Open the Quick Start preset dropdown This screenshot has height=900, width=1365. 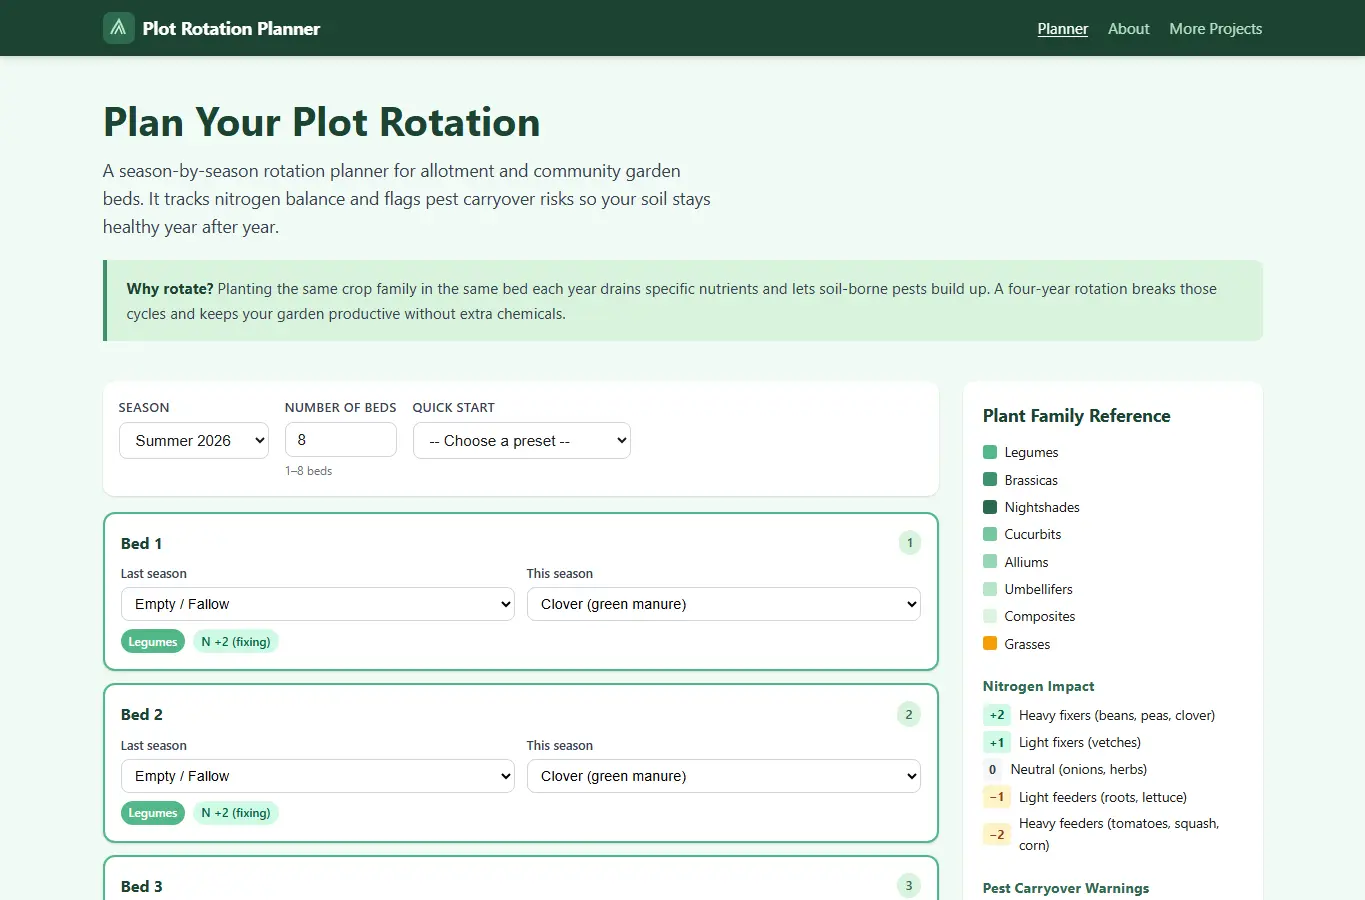(521, 440)
